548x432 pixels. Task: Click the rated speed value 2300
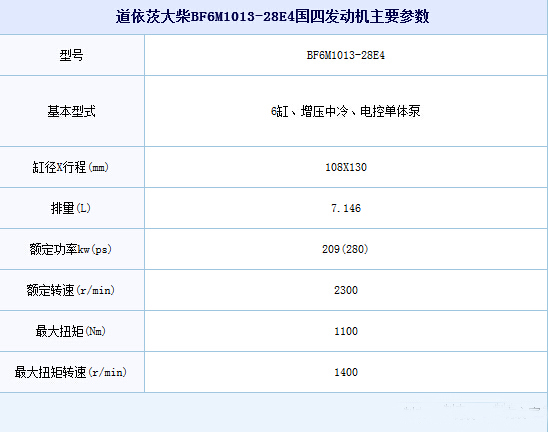(x=346, y=290)
